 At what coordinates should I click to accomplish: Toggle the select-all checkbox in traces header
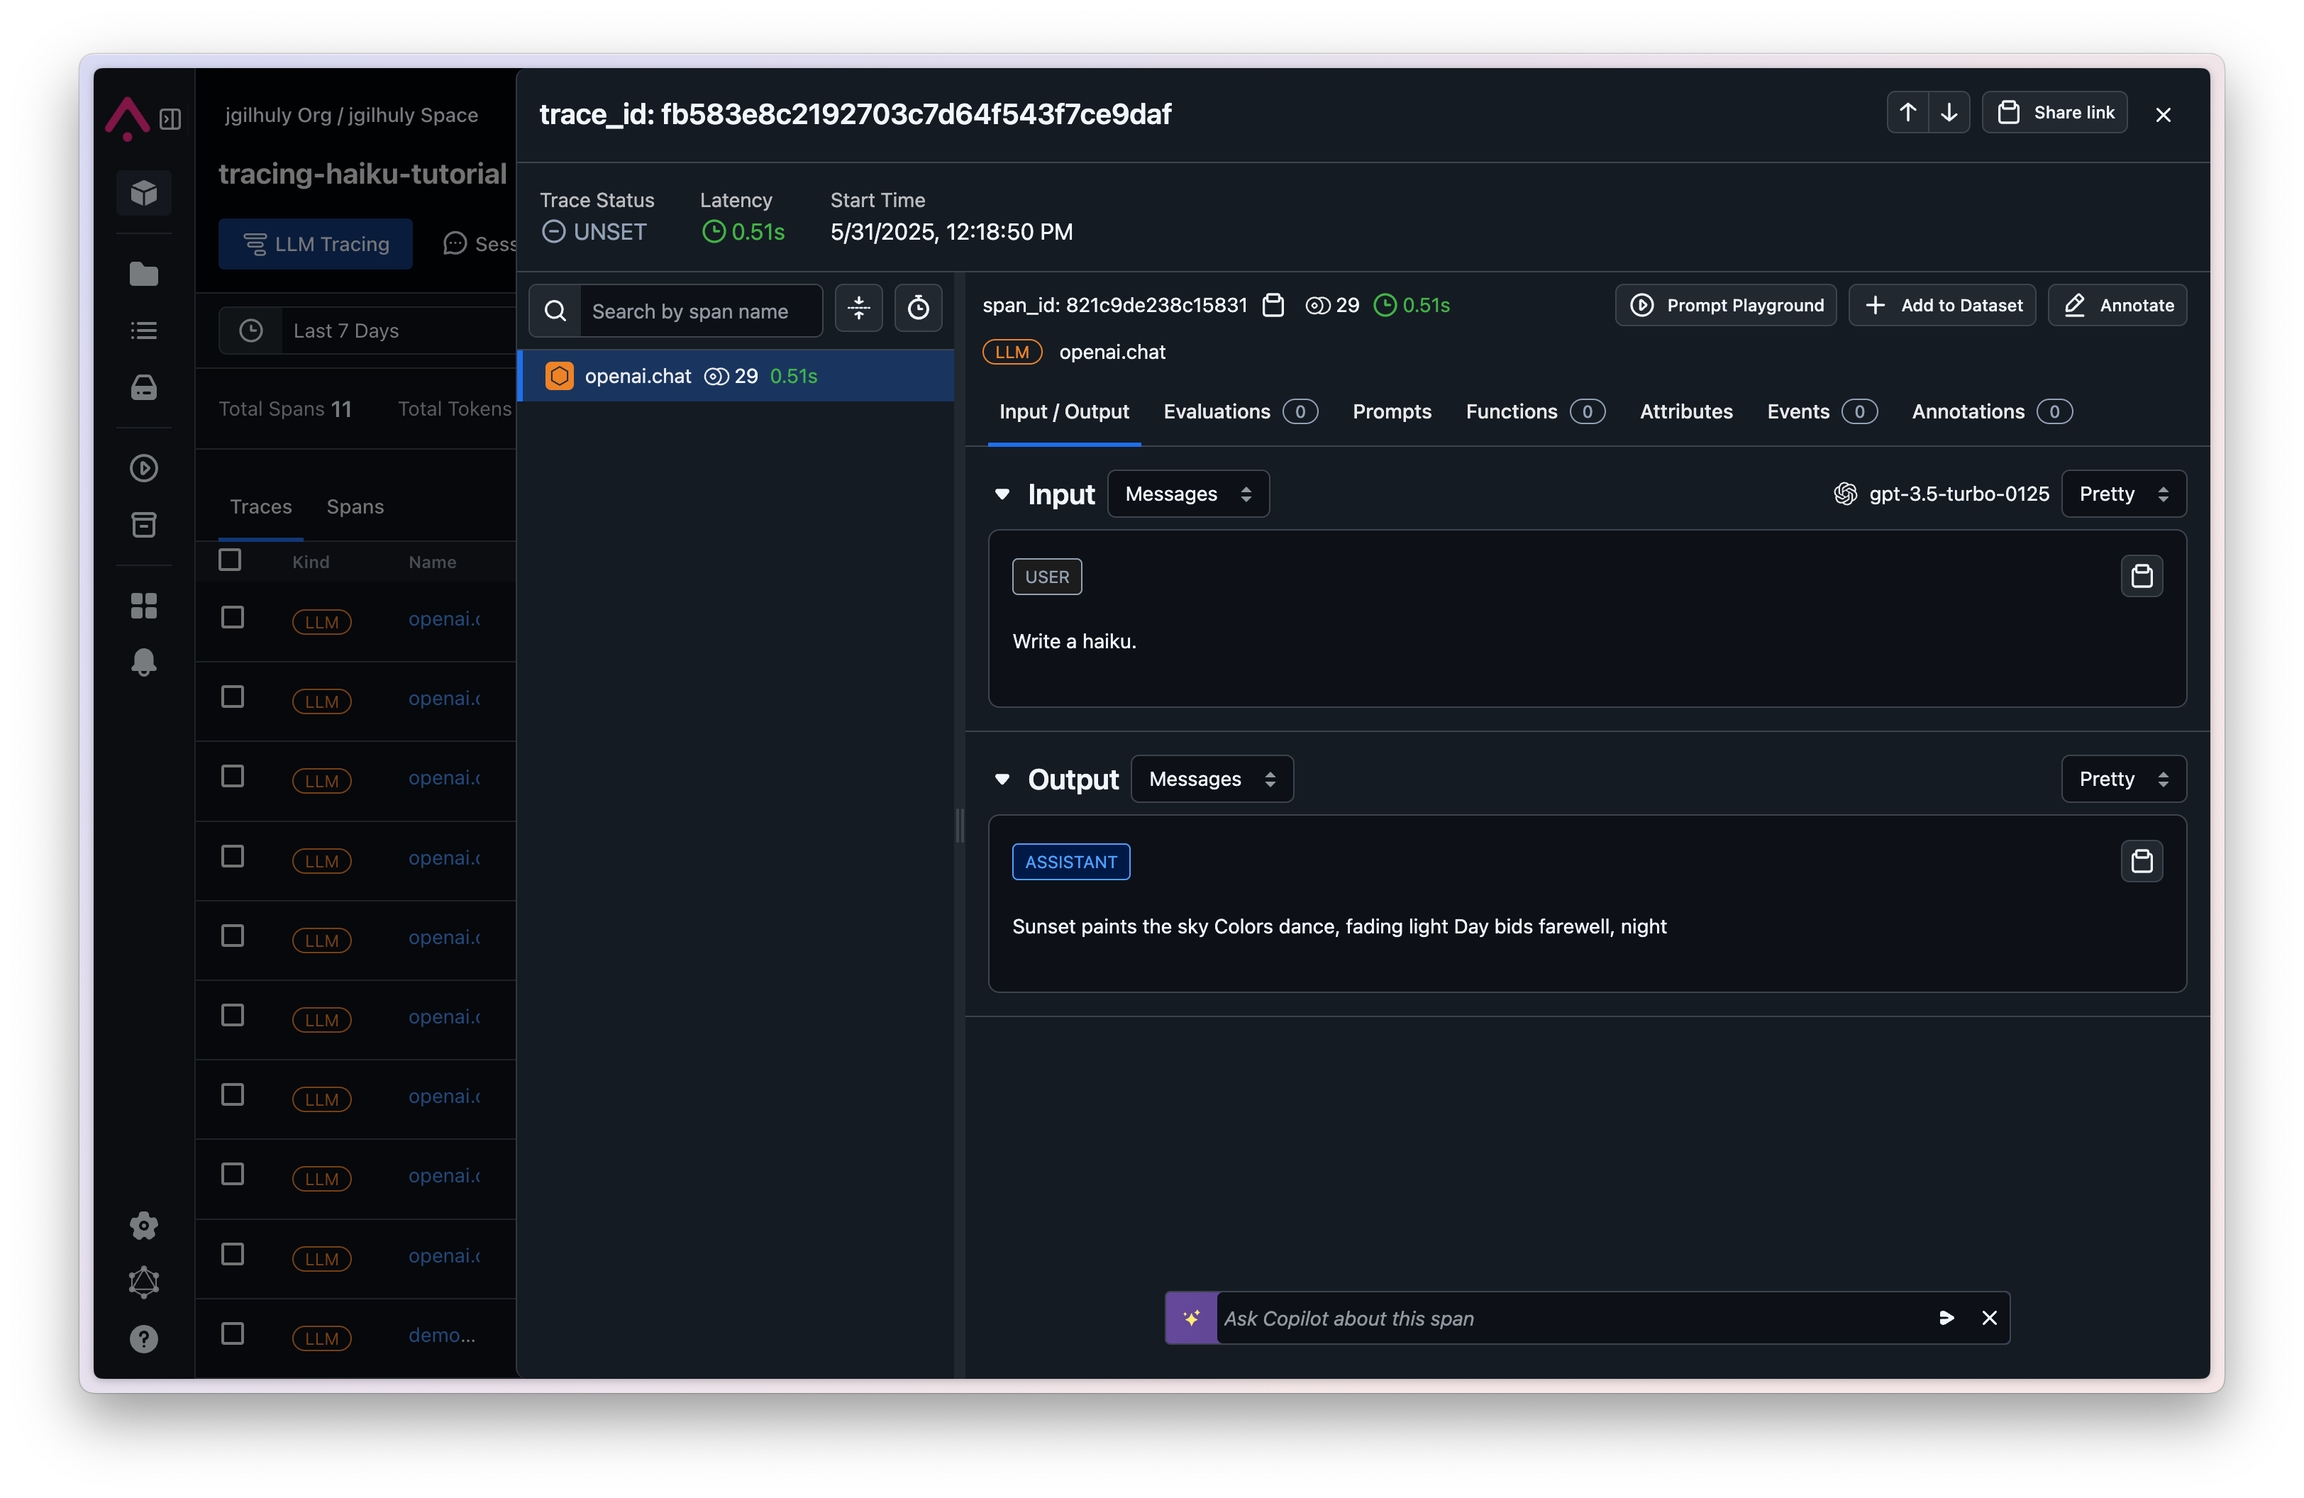pyautogui.click(x=230, y=560)
